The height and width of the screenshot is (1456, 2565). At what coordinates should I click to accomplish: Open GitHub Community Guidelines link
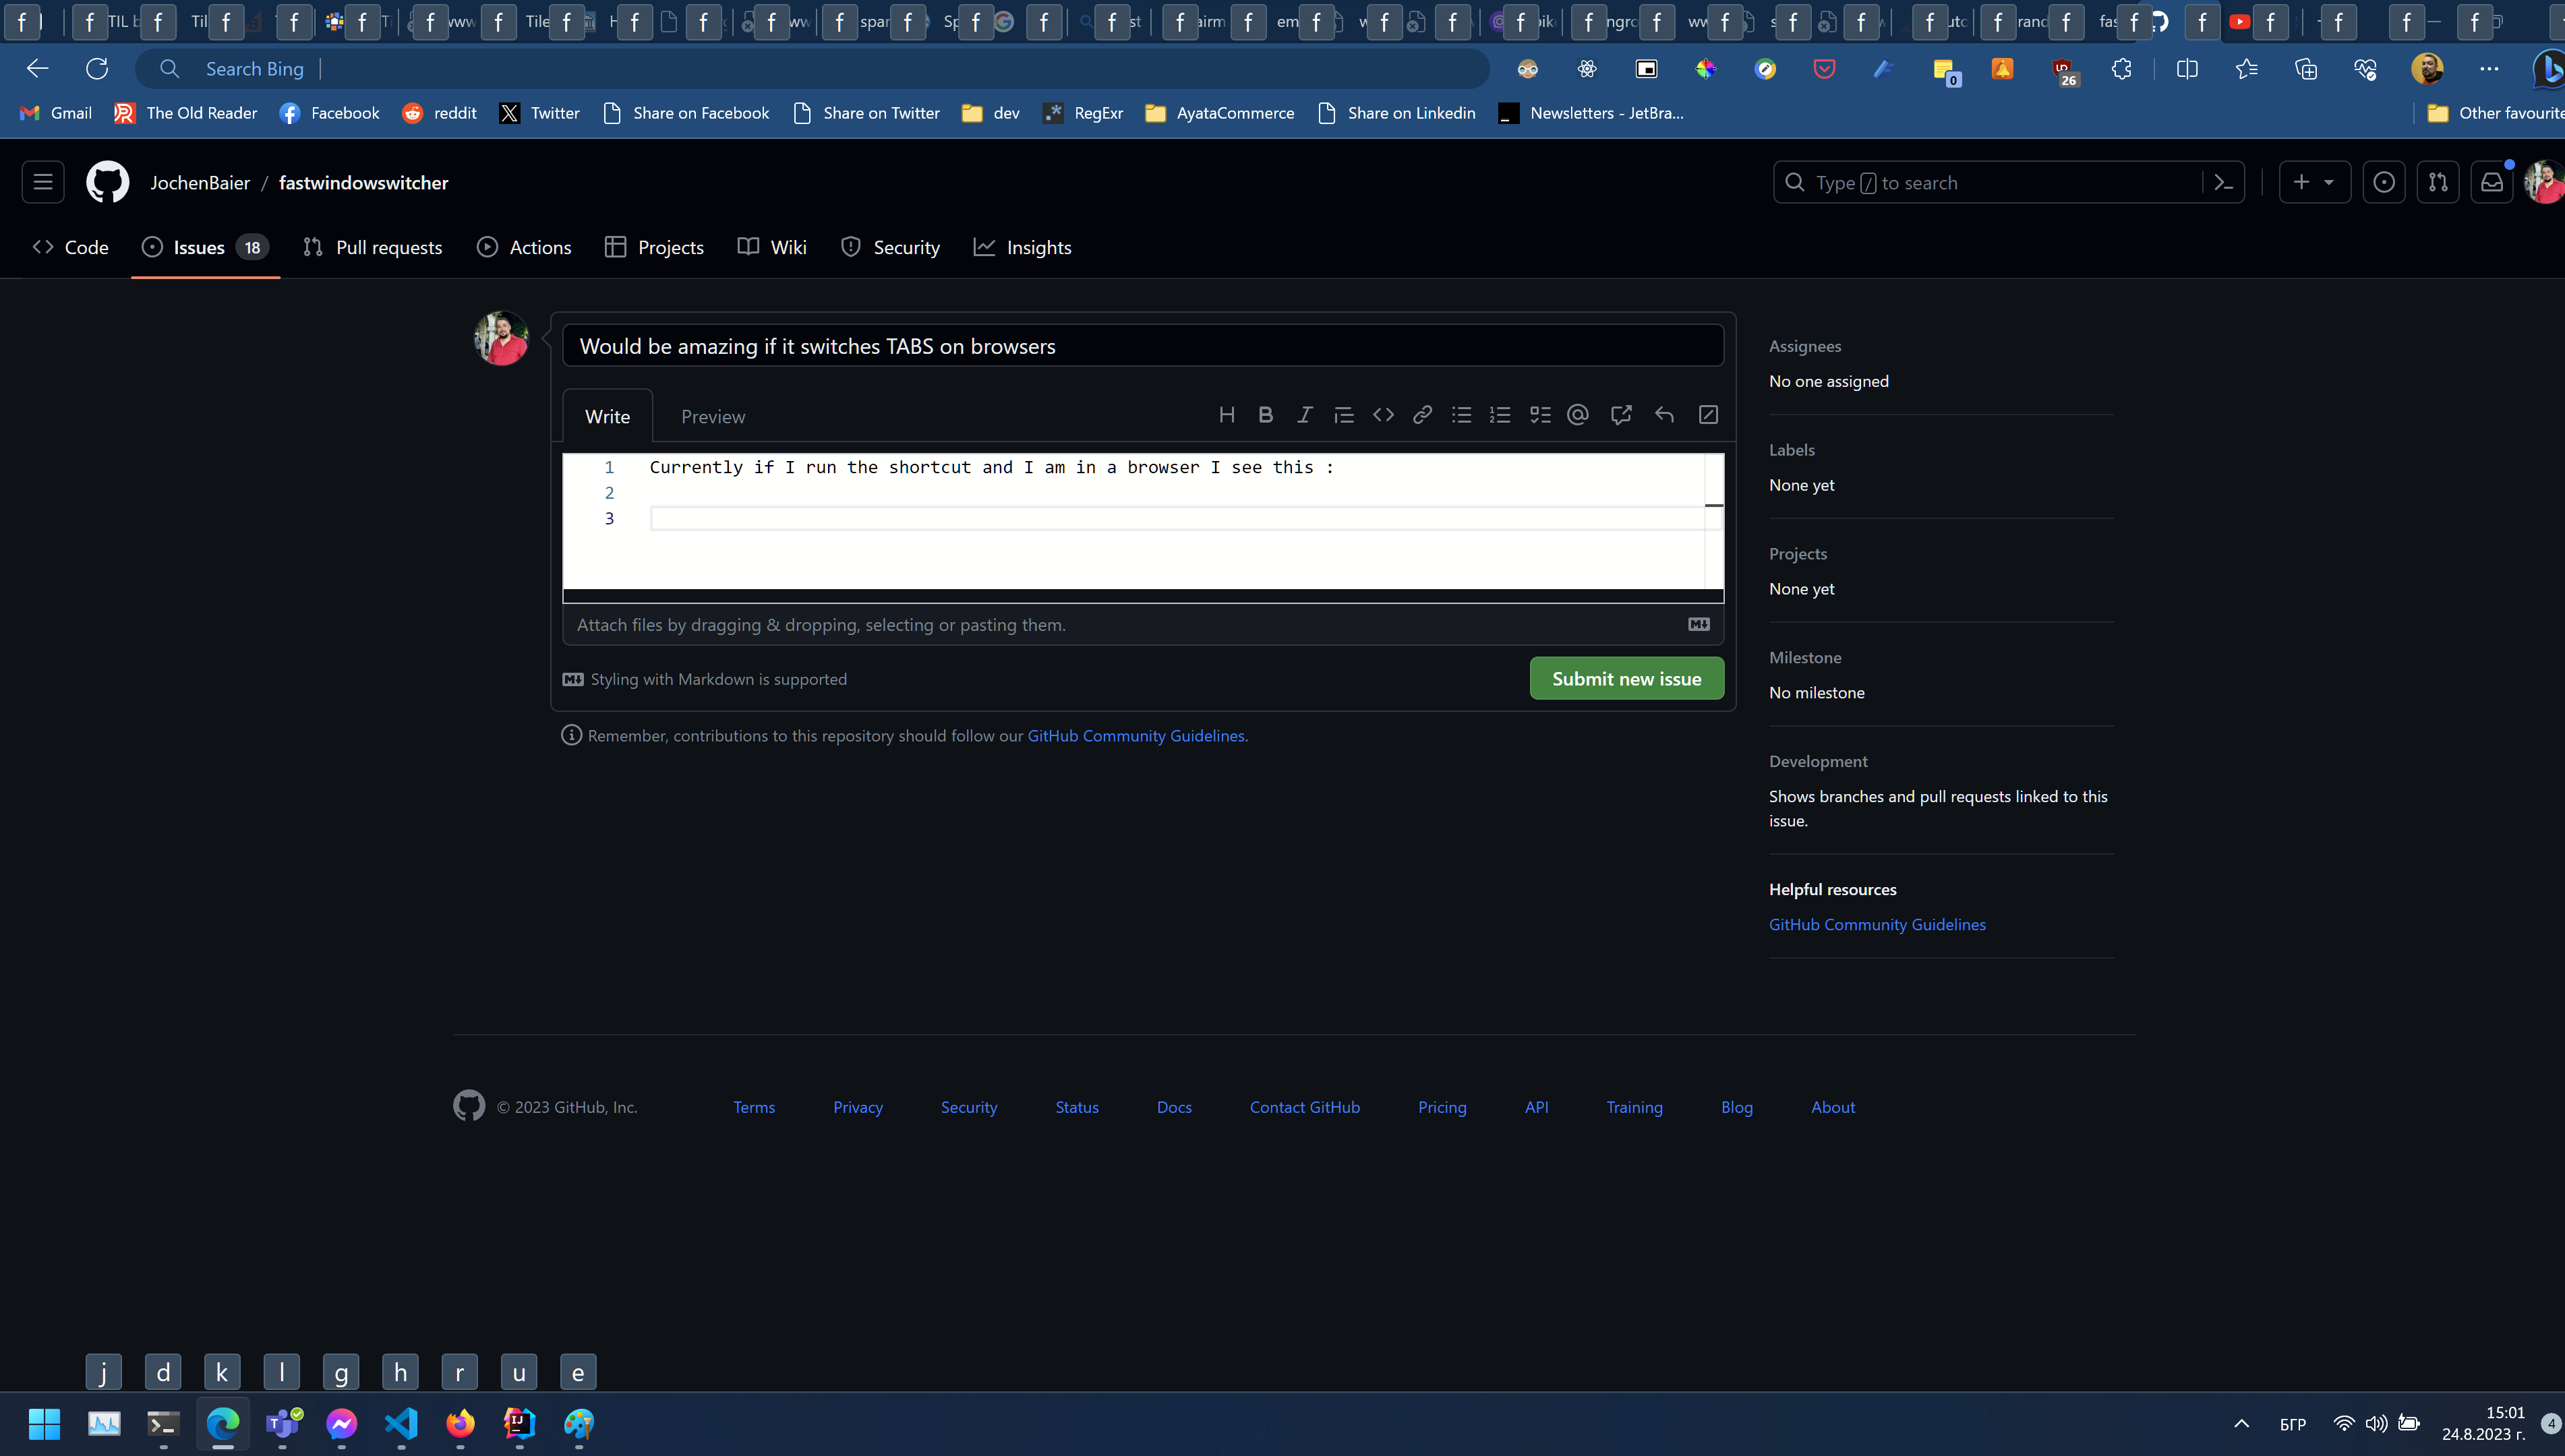point(1136,735)
